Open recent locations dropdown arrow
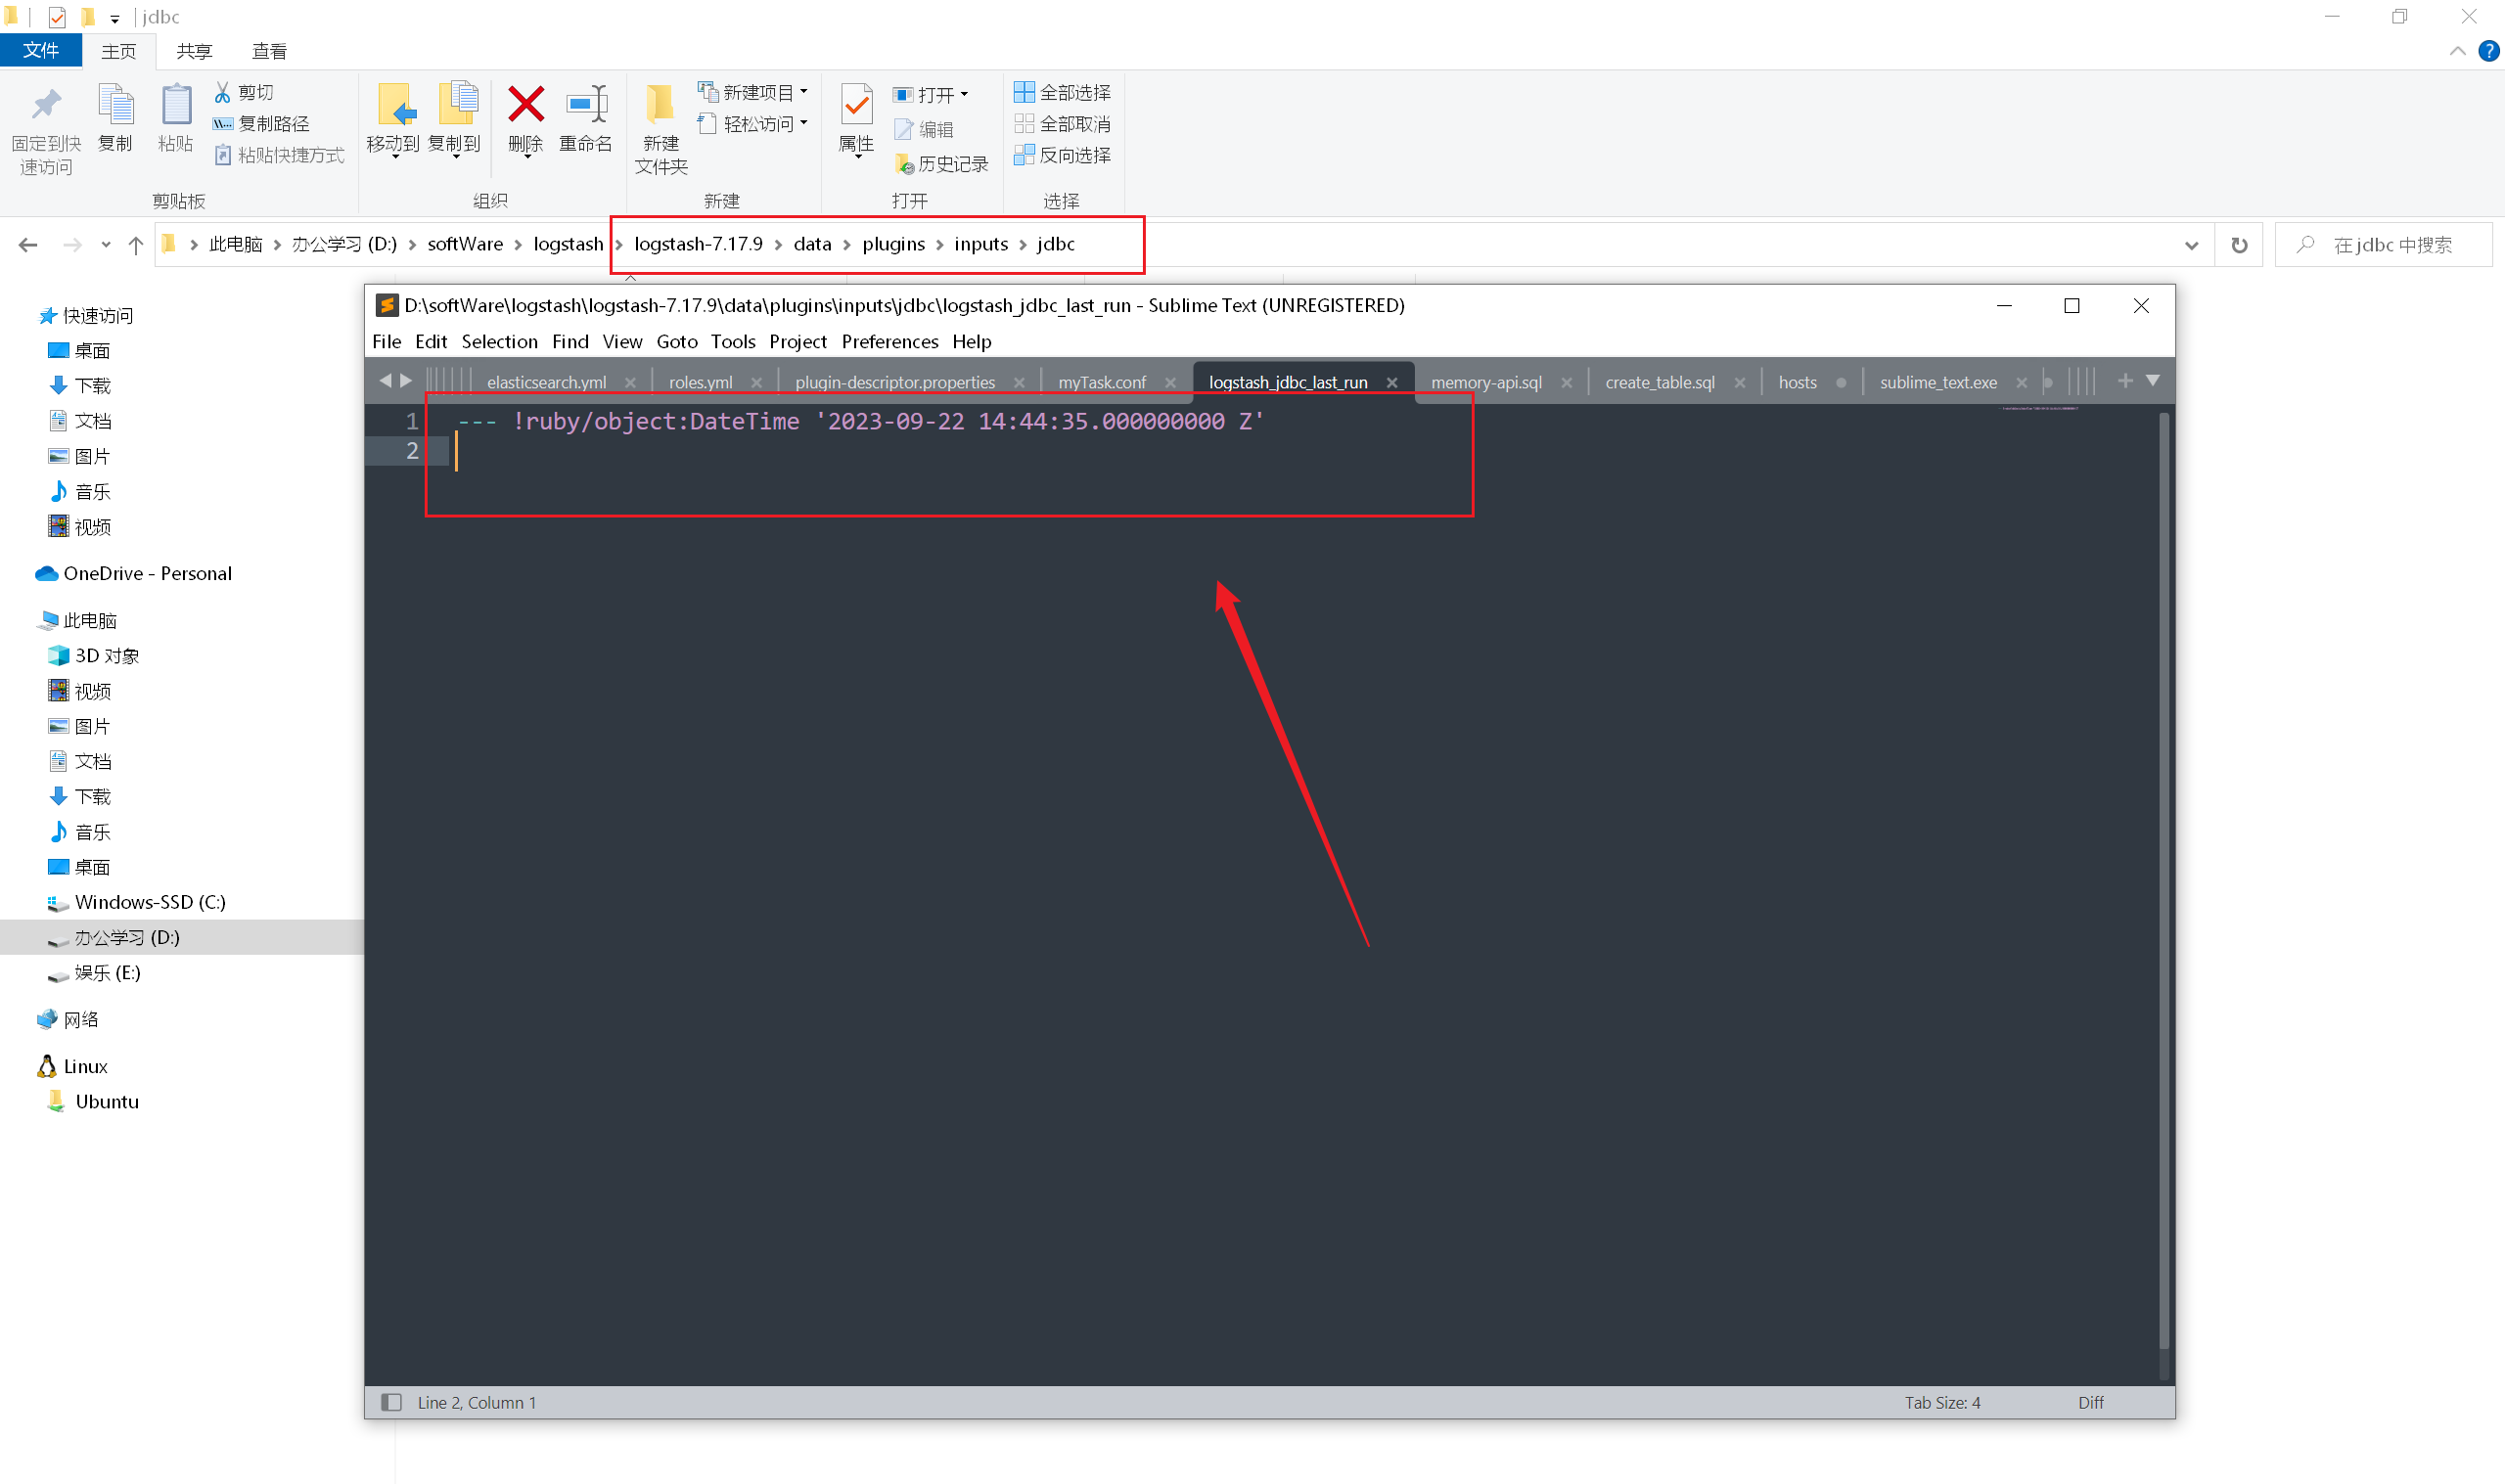 [x=106, y=244]
